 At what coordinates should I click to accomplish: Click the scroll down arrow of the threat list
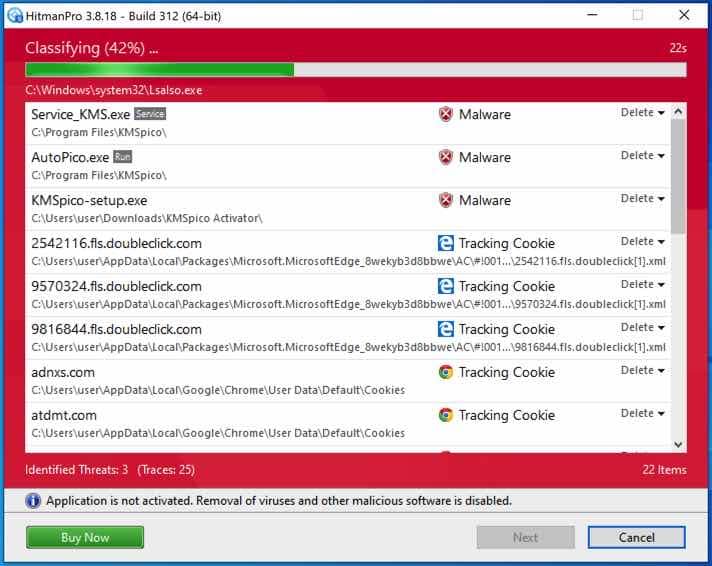[678, 445]
